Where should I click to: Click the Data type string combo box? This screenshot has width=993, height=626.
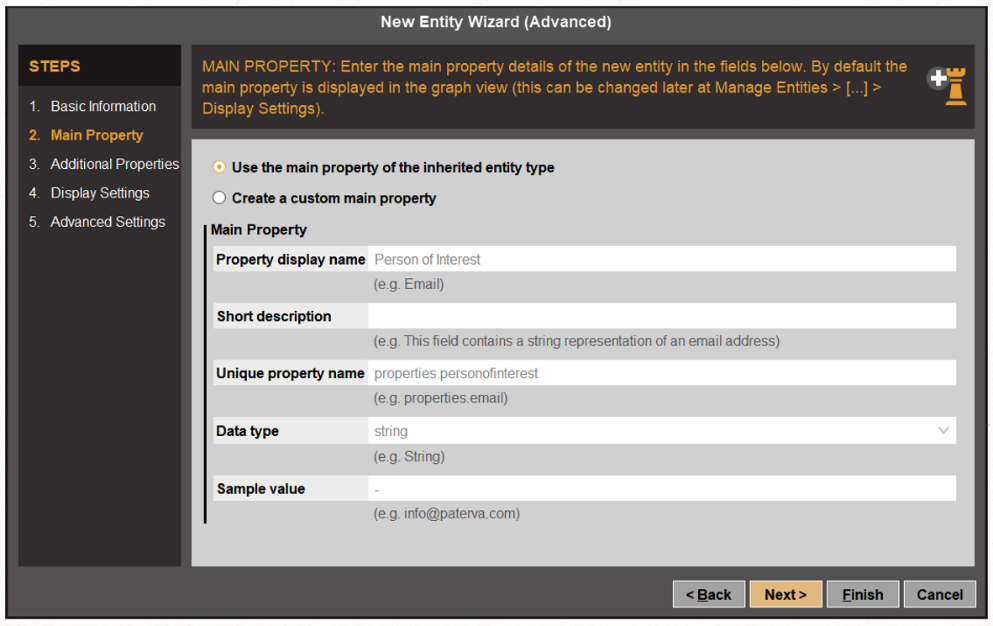[661, 431]
